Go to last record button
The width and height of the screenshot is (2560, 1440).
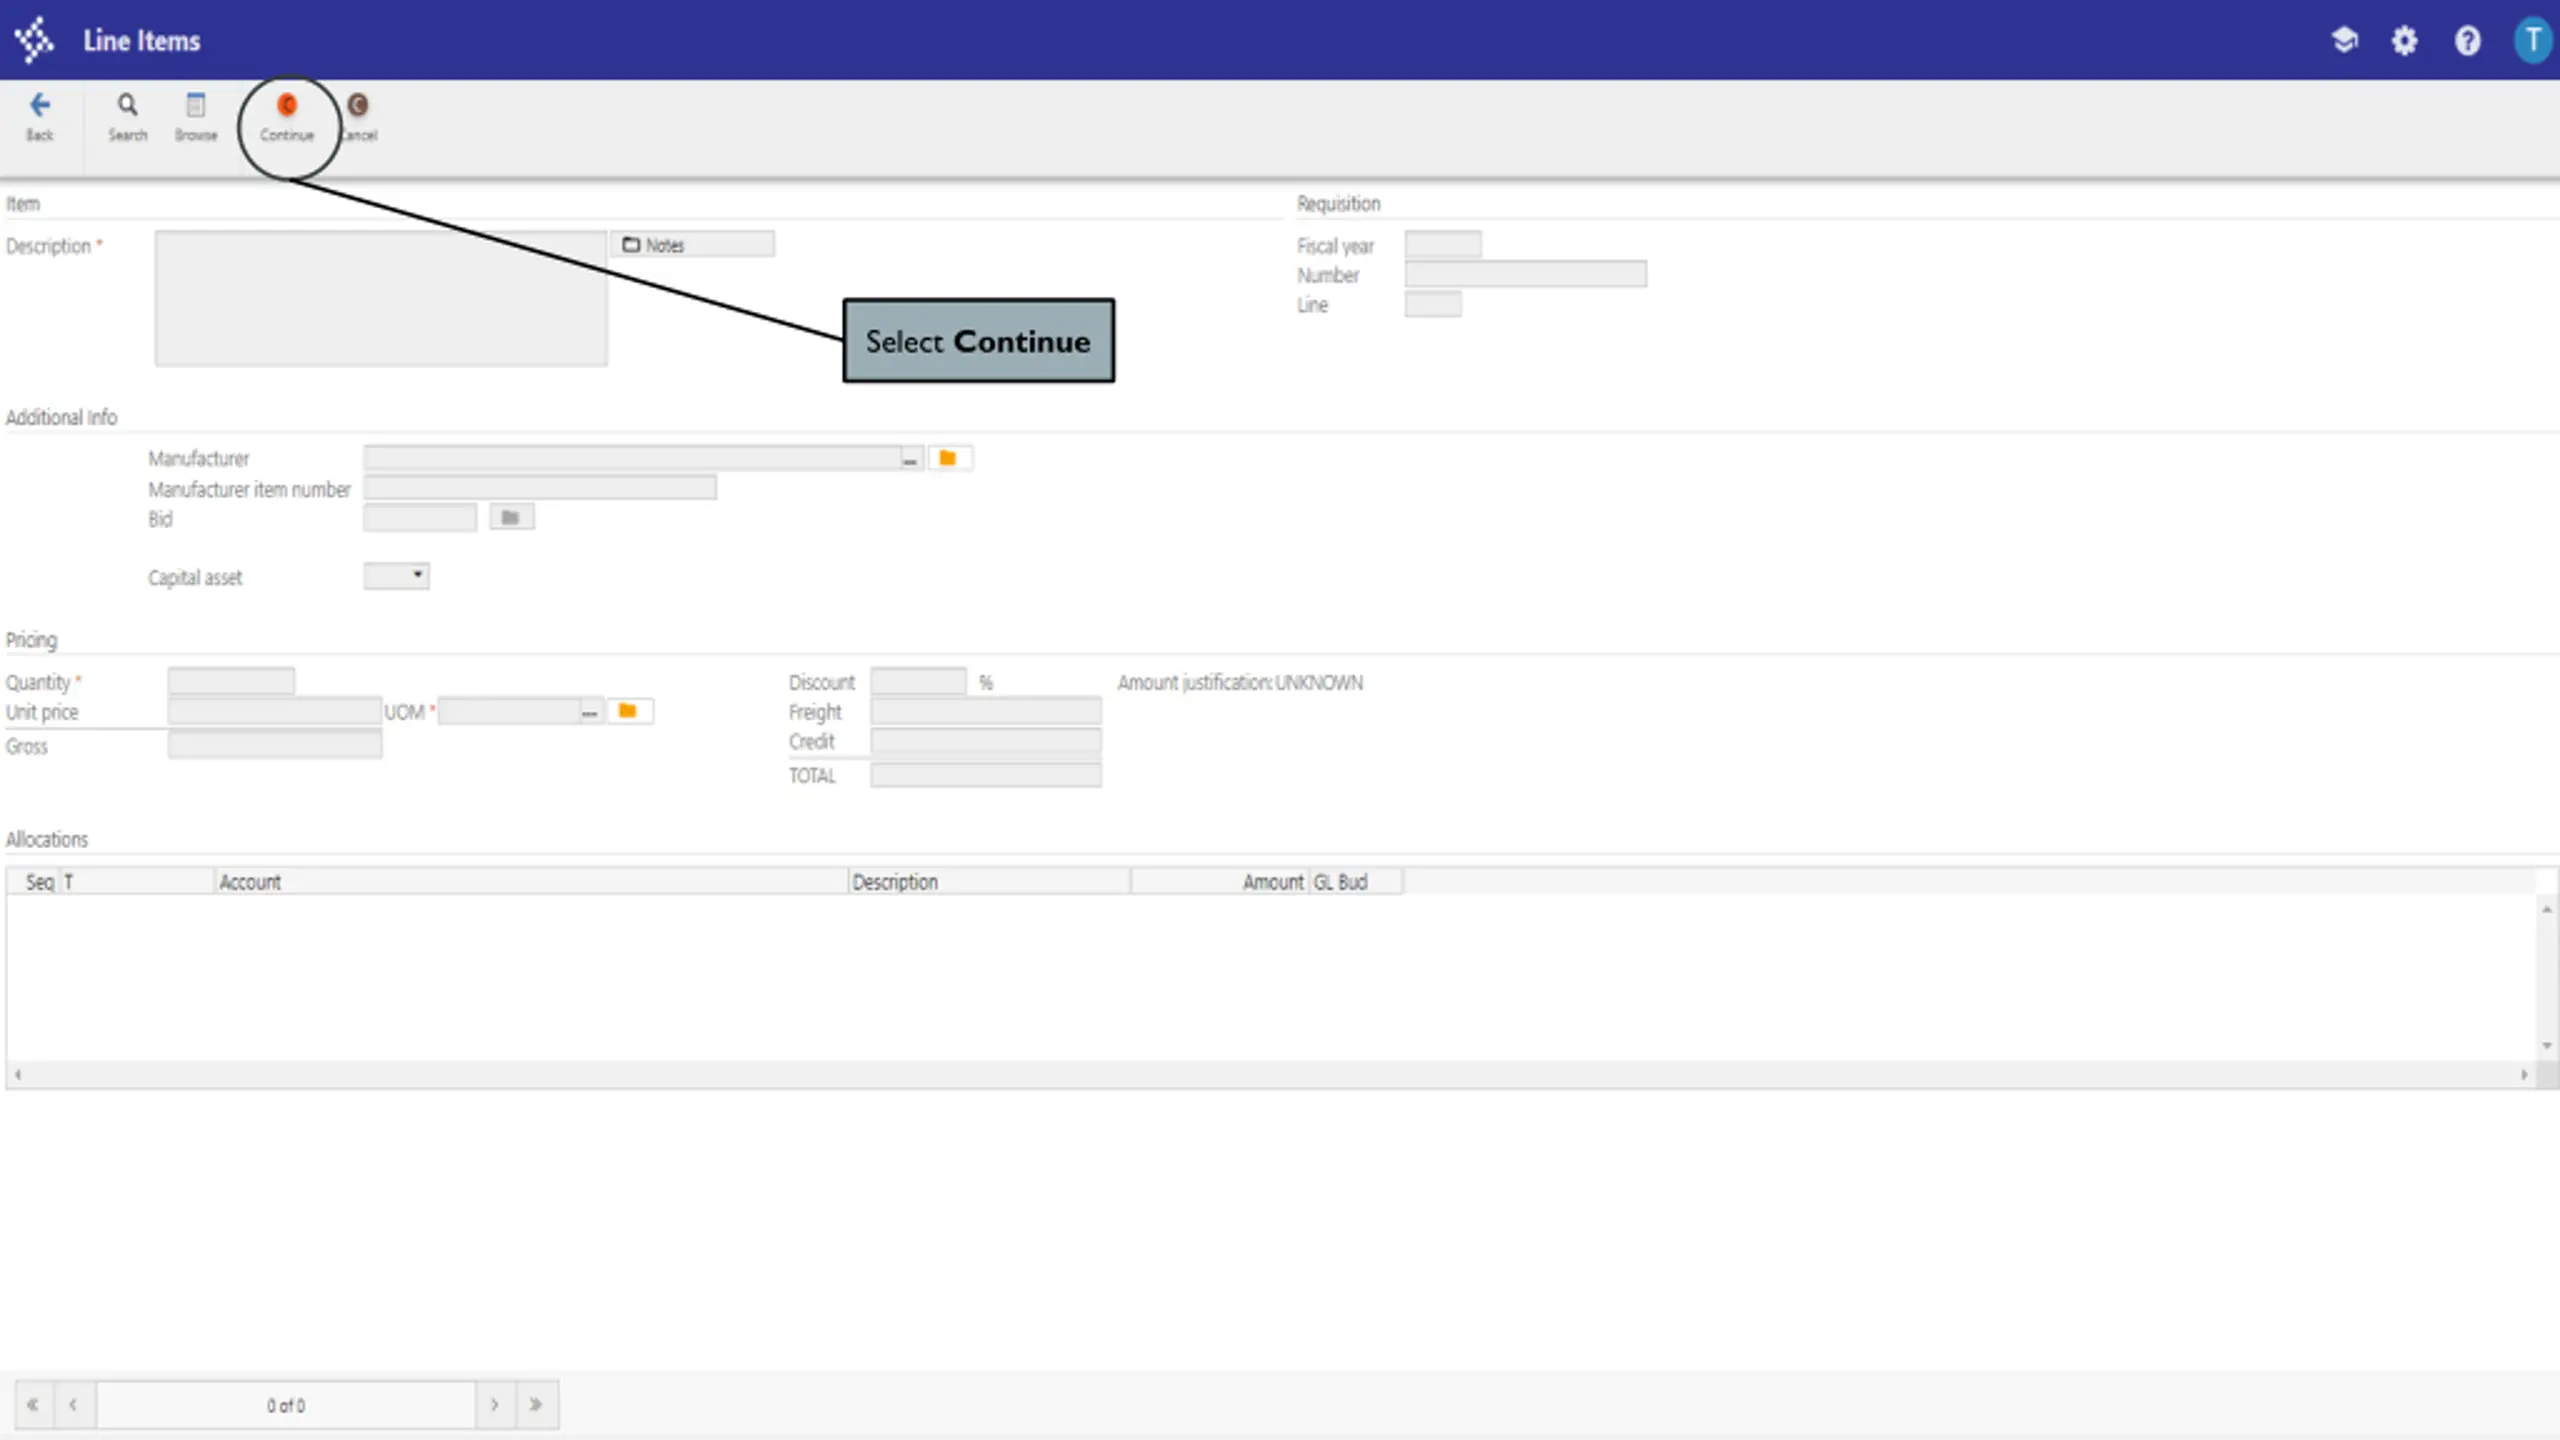click(x=537, y=1405)
